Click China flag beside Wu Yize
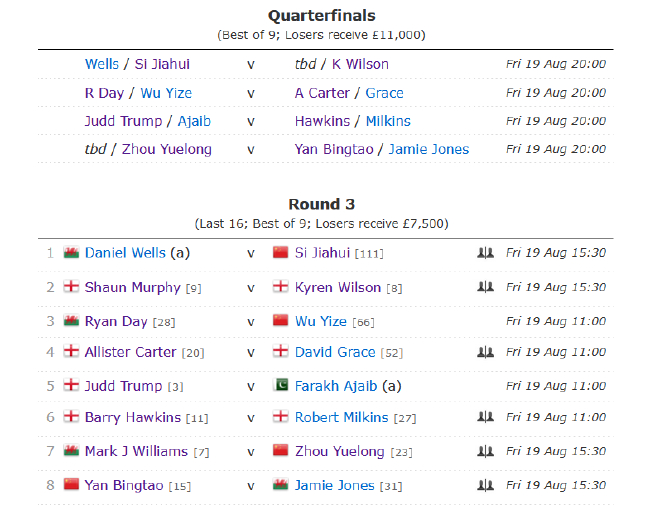The image size is (650, 505). (x=281, y=320)
